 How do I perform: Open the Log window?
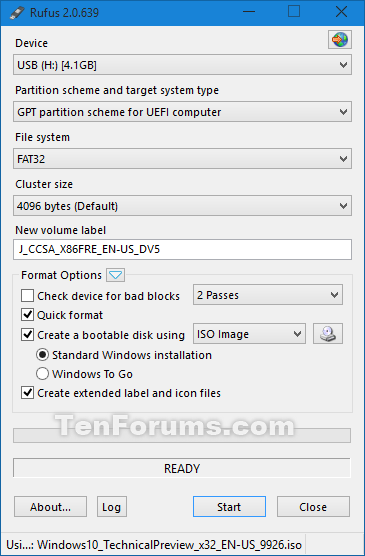click(112, 507)
